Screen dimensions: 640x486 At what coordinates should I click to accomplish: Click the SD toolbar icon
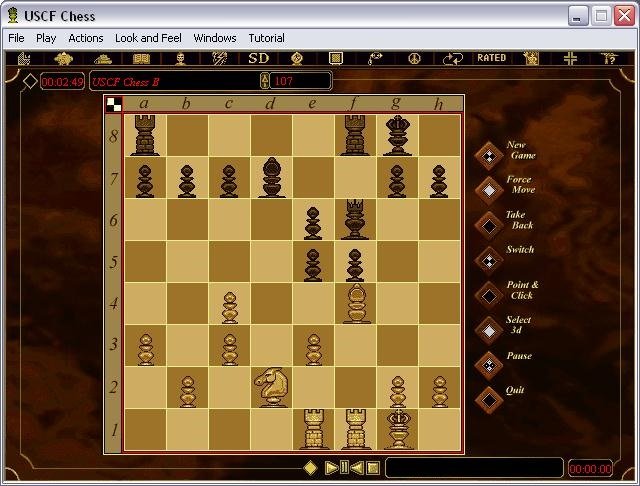[x=258, y=59]
